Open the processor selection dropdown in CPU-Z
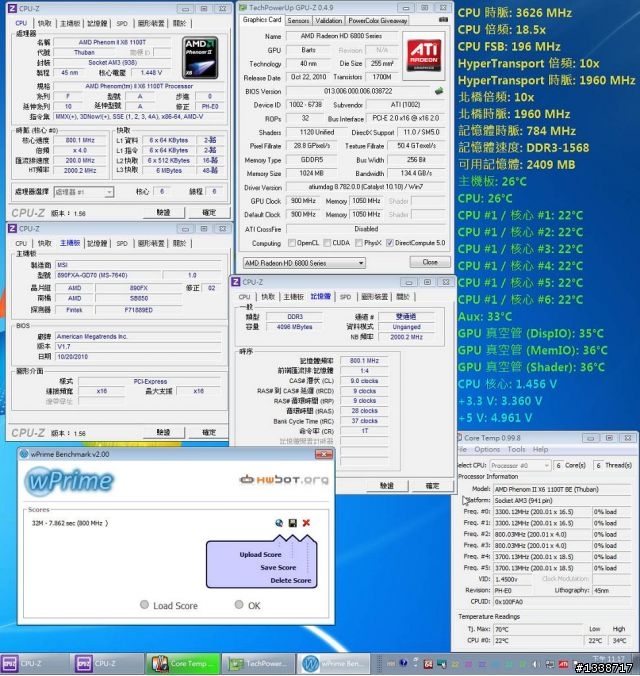 (83, 192)
